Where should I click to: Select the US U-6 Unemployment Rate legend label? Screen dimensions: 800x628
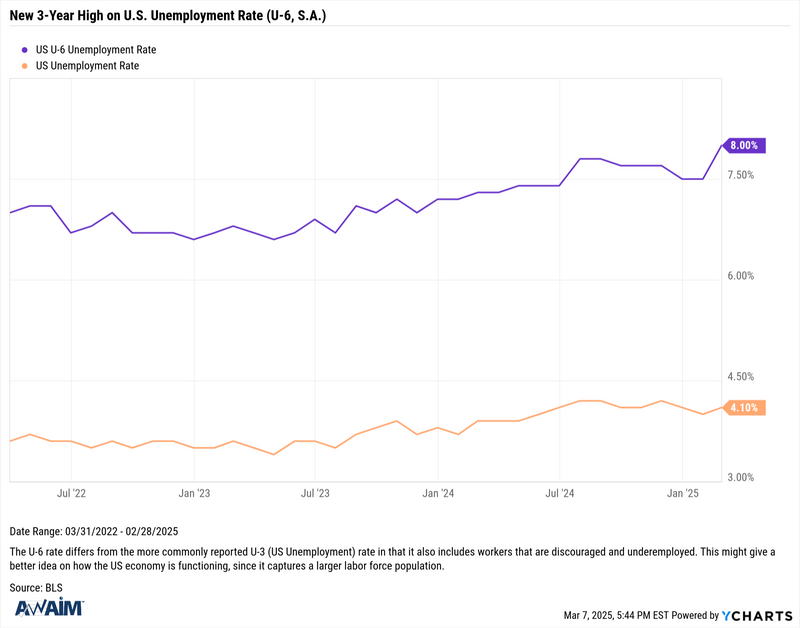pos(96,50)
